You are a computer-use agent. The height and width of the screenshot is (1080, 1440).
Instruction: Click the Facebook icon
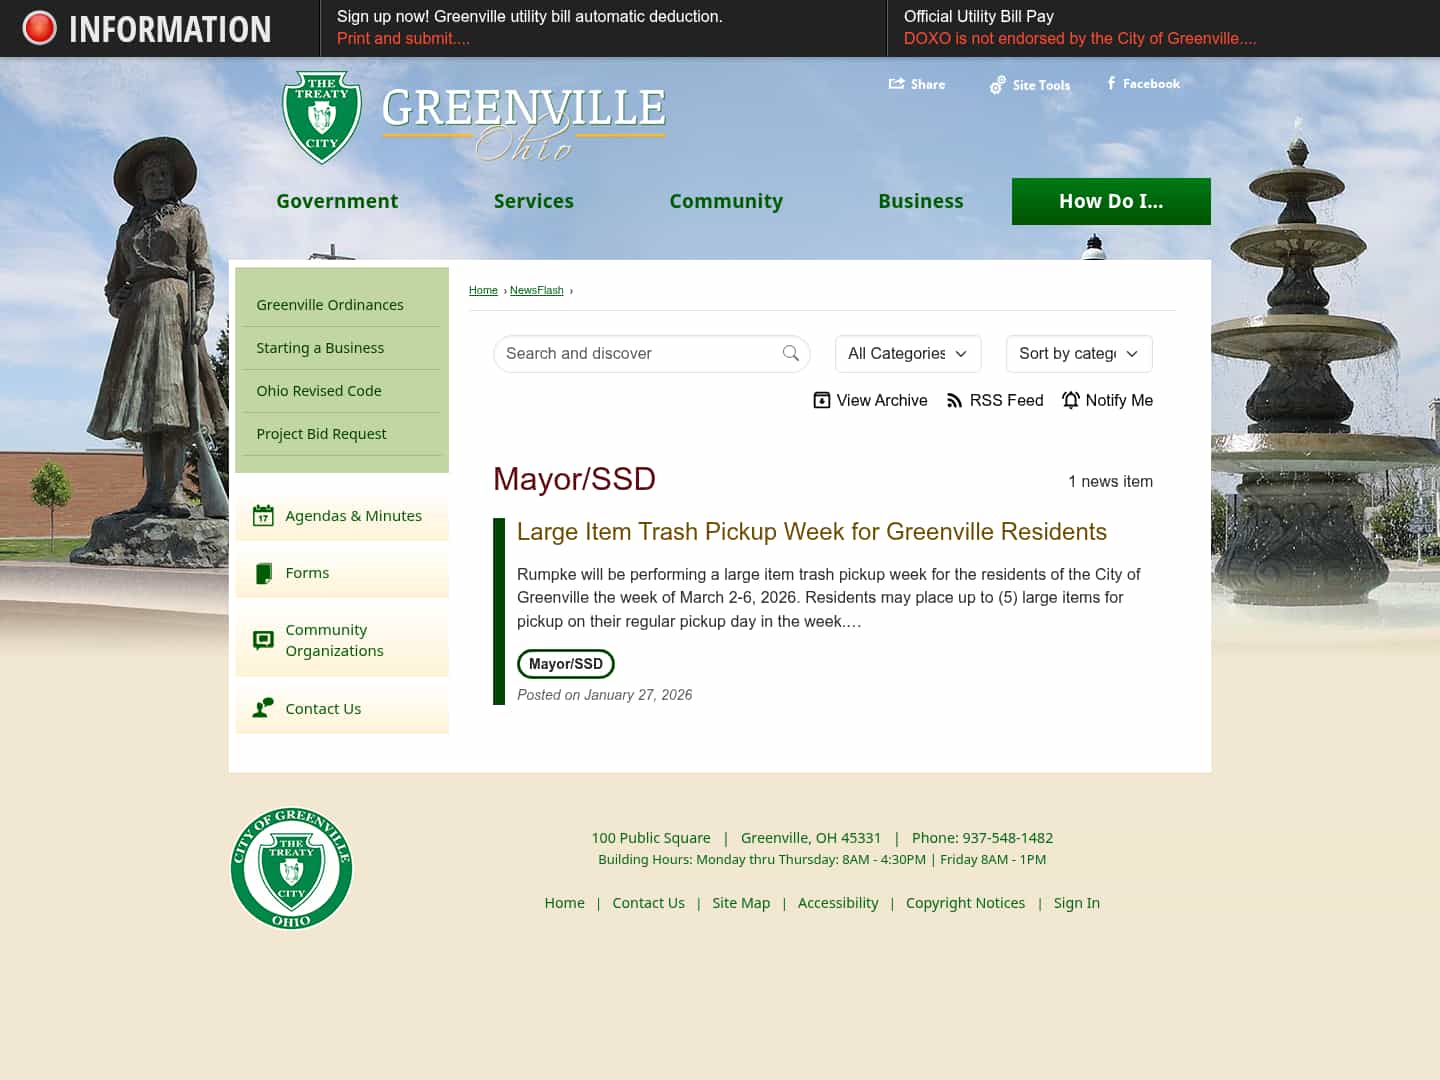[1110, 84]
